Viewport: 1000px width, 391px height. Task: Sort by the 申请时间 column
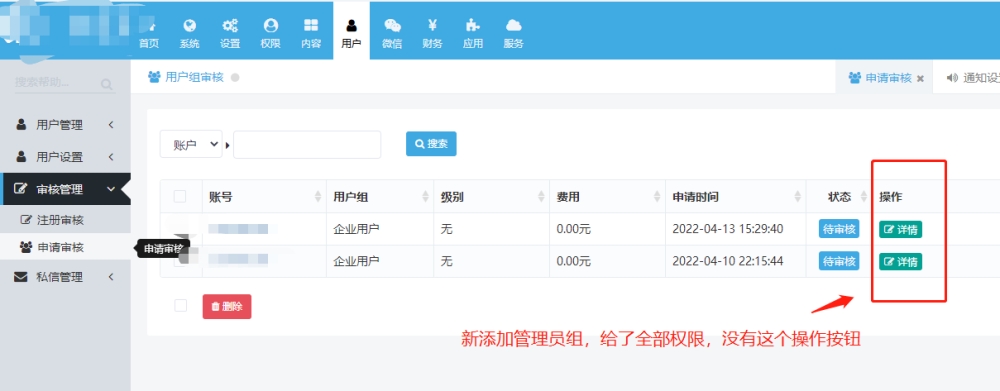736,197
